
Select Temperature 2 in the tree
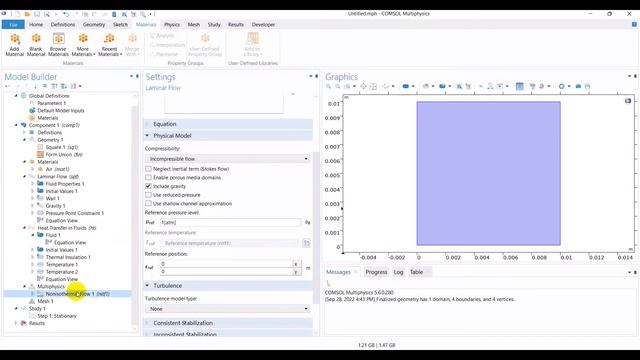[62, 271]
